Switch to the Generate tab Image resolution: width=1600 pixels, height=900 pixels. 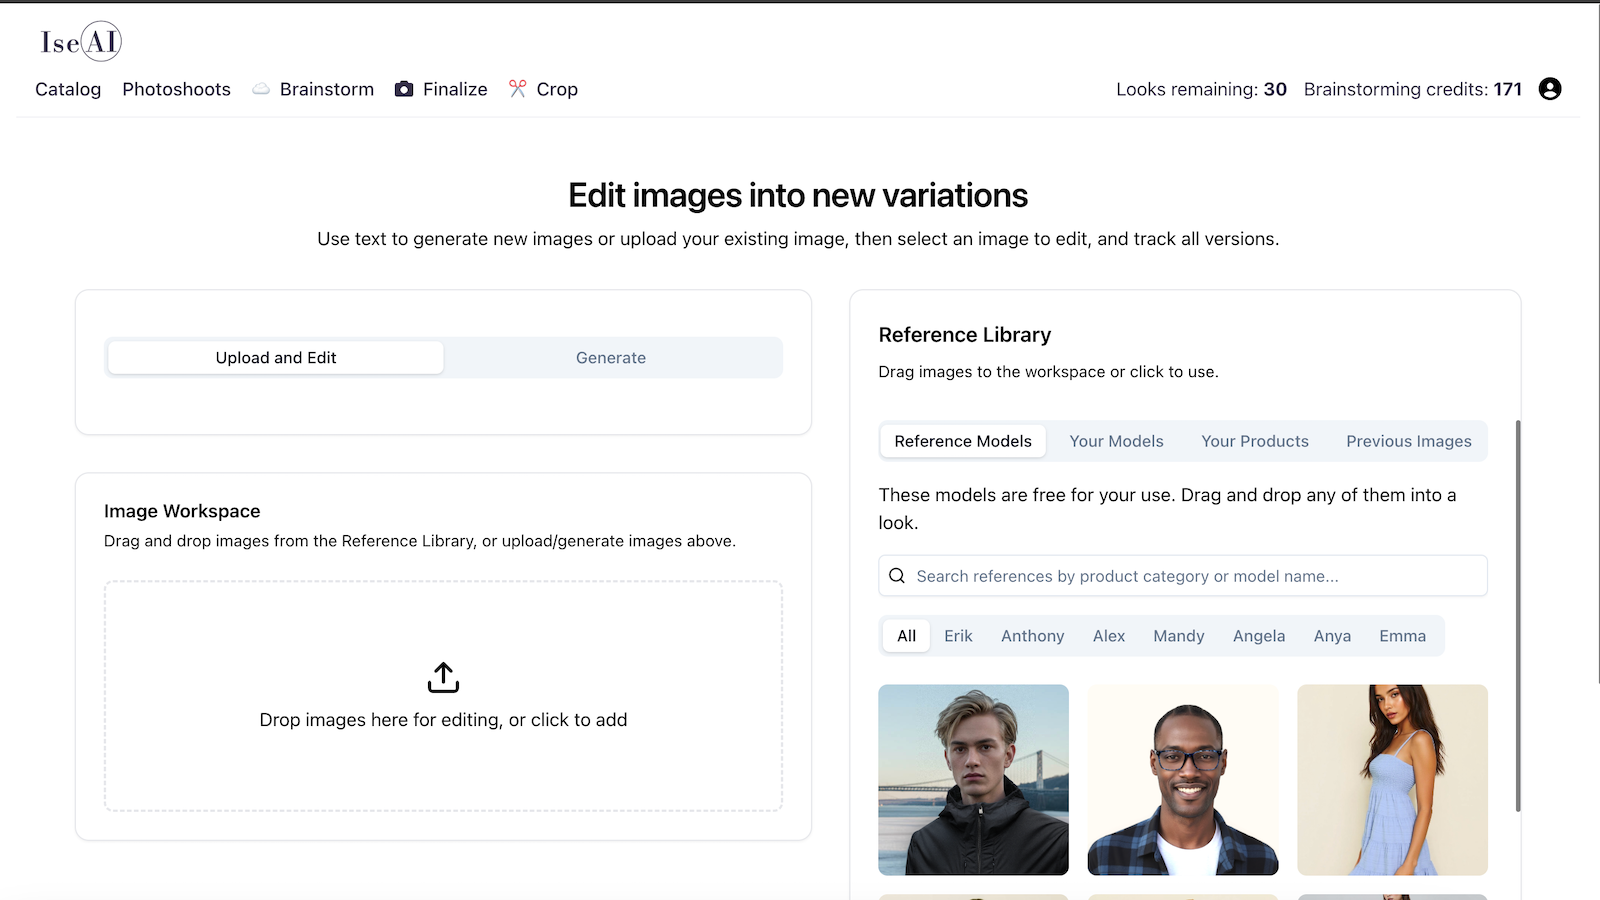click(x=611, y=357)
